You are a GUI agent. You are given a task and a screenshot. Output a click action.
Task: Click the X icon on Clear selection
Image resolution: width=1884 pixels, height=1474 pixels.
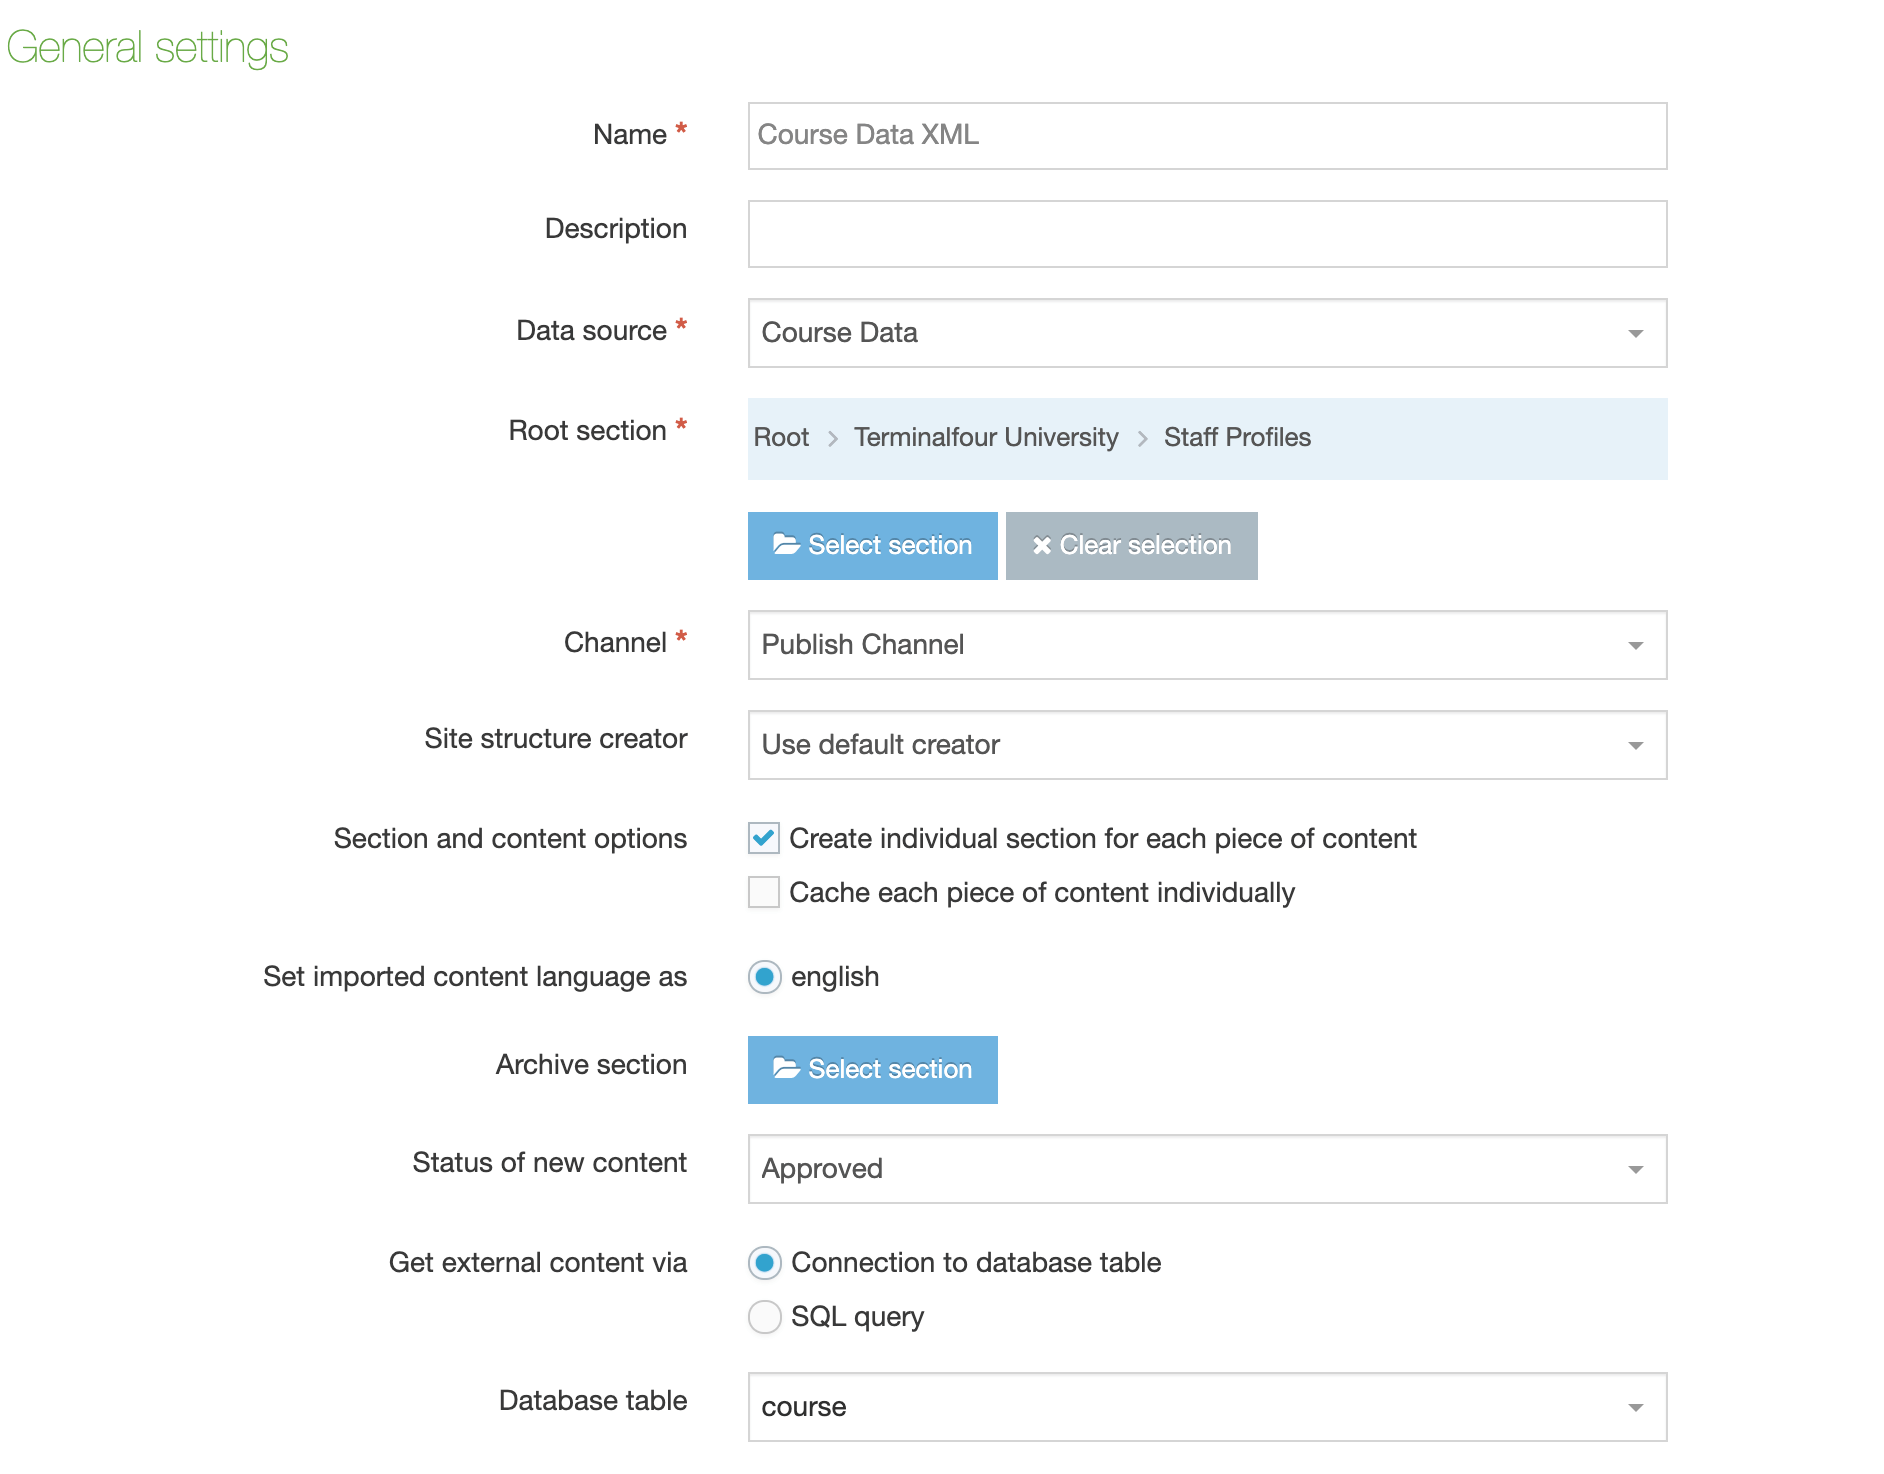(x=1041, y=545)
